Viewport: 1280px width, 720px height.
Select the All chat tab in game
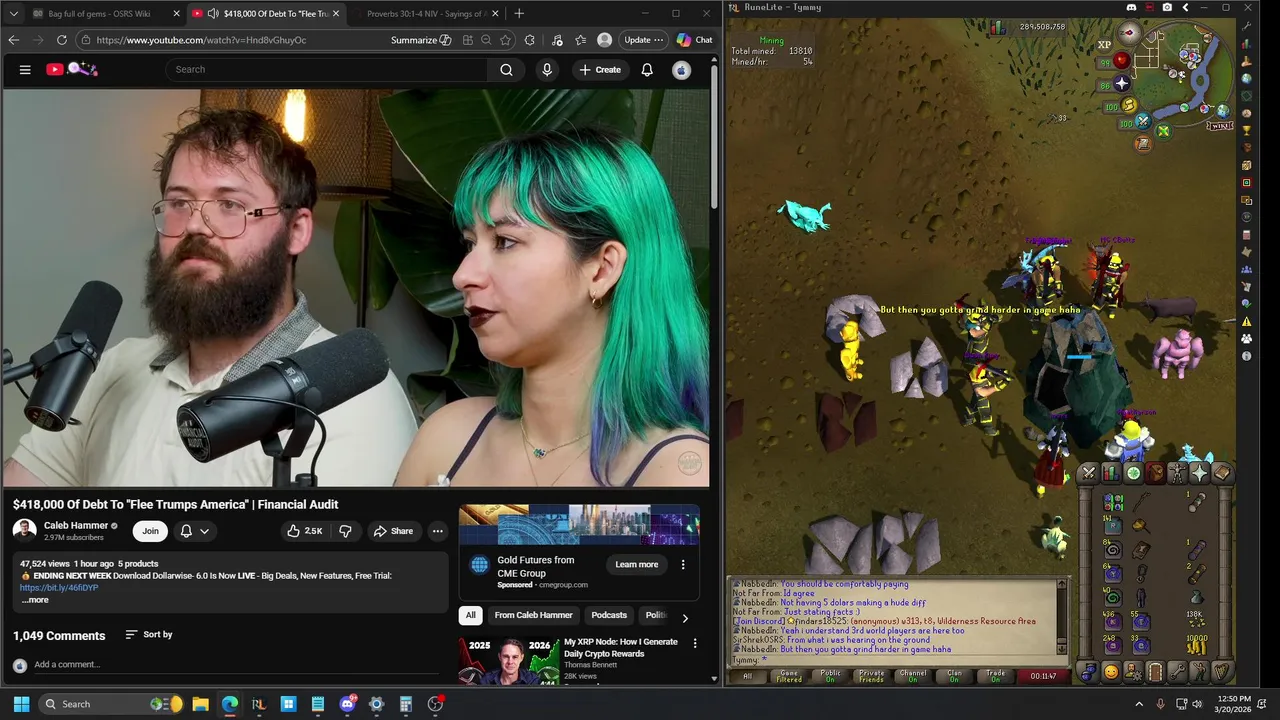point(747,676)
